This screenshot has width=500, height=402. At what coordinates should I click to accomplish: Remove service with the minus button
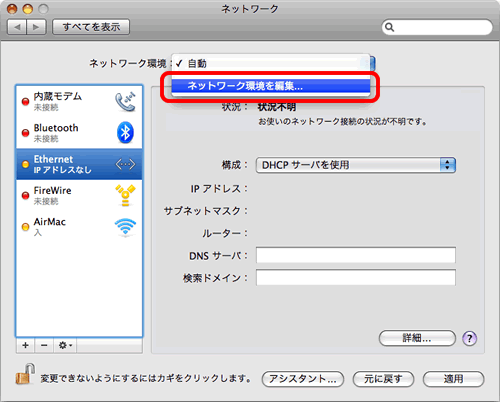(x=44, y=345)
